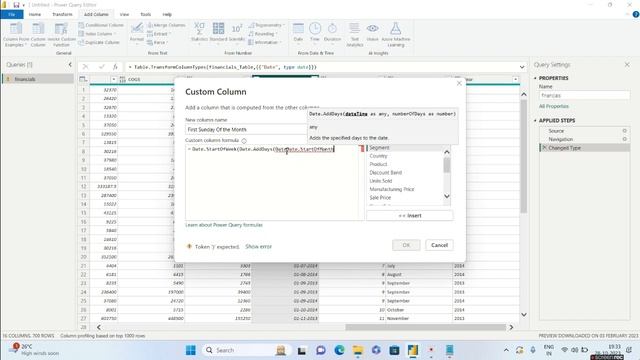Click the New column name field
The width and height of the screenshot is (640, 360).
pos(247,129)
